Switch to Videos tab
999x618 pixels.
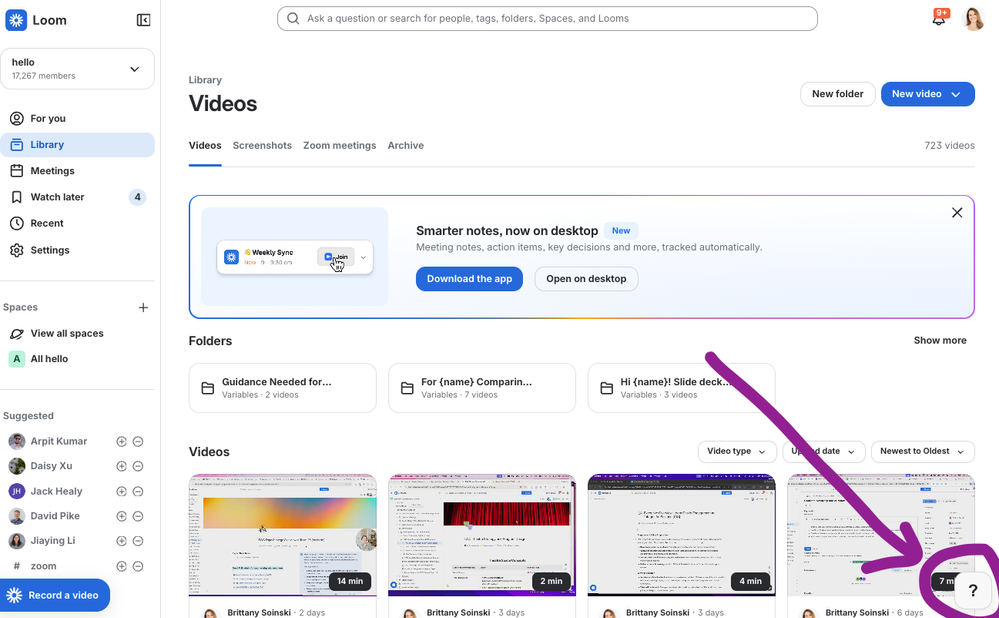point(205,145)
